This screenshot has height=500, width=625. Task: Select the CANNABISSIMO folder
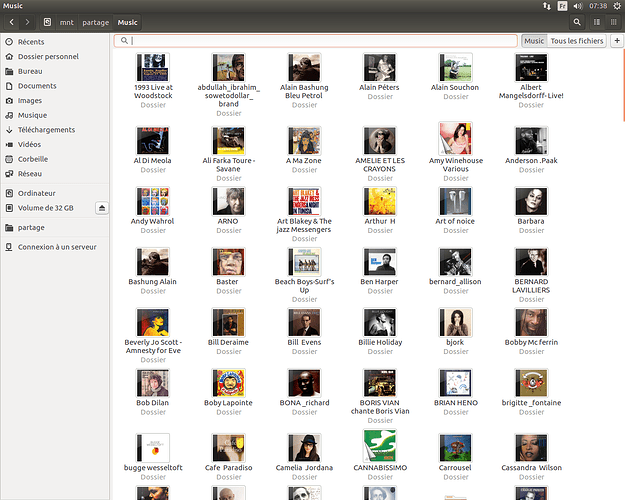point(380,455)
